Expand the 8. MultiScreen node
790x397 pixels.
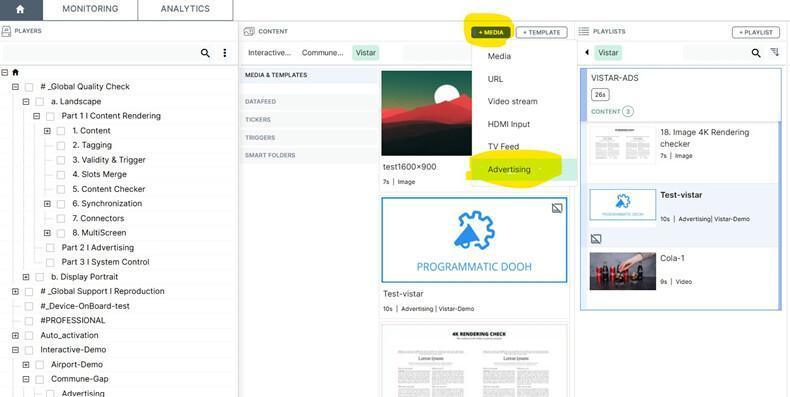47,233
